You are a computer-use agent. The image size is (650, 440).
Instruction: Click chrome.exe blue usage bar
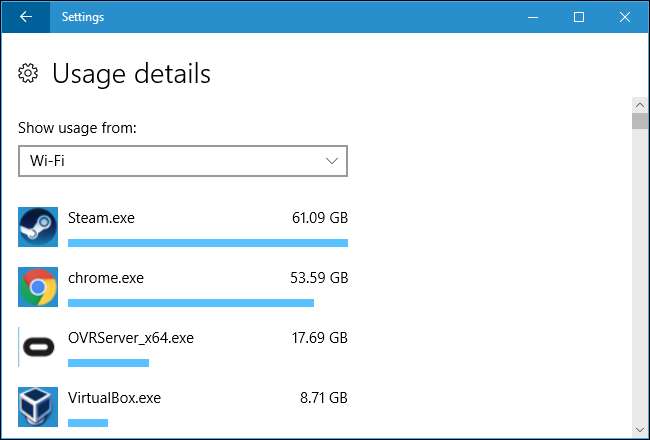(190, 303)
